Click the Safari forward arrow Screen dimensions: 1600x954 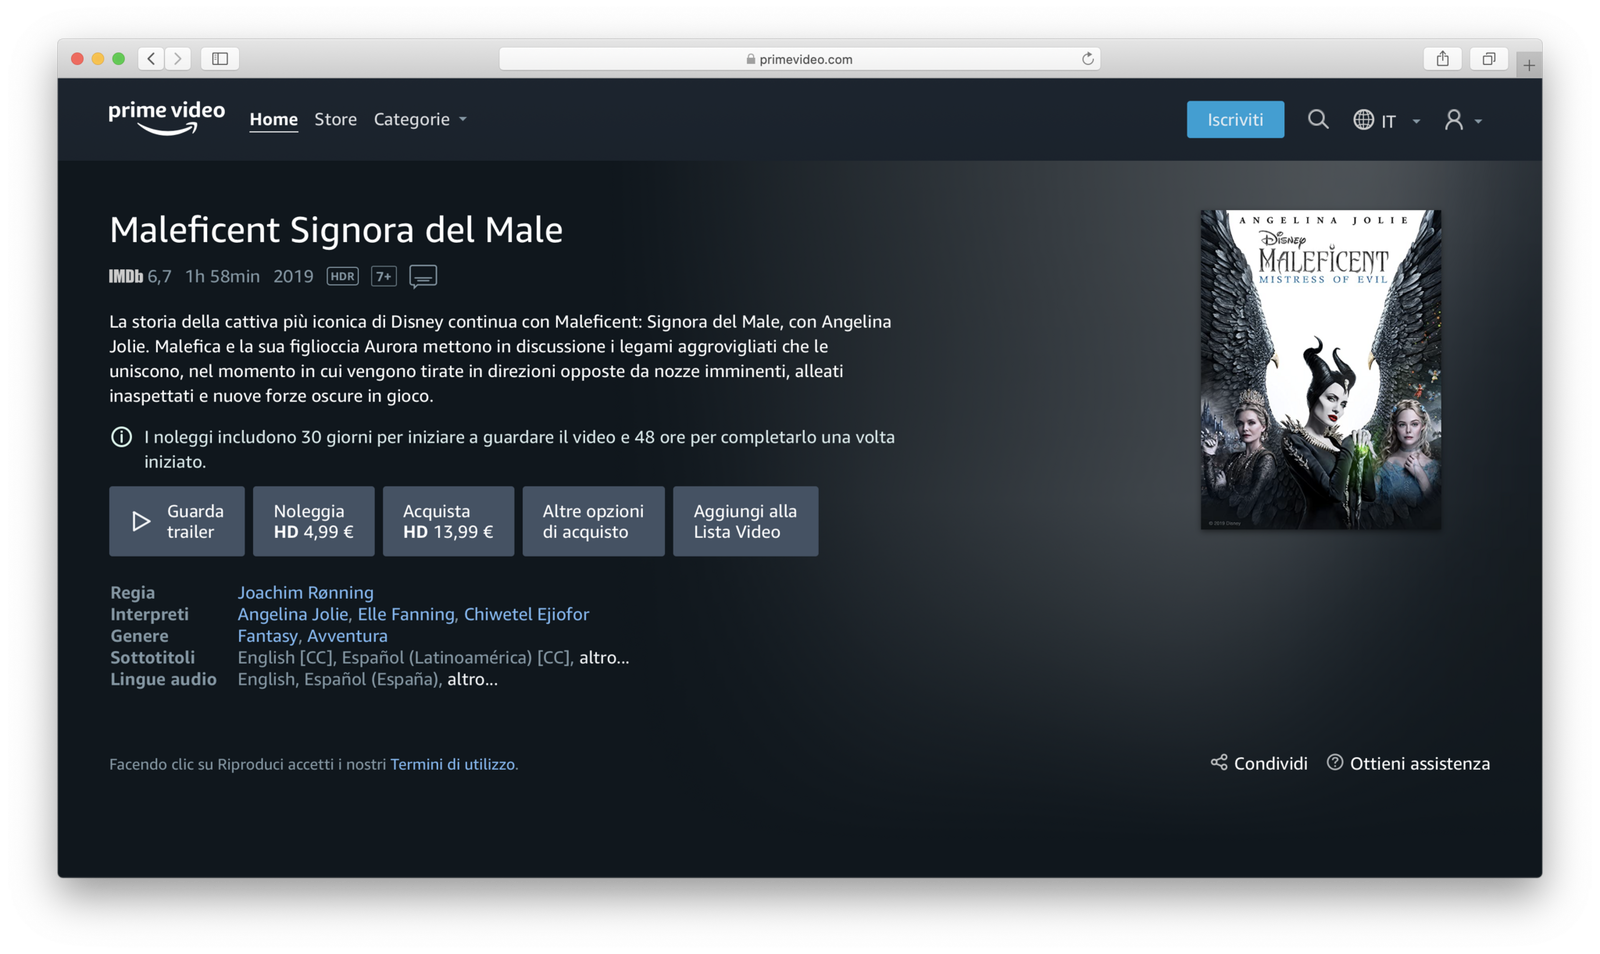point(178,59)
